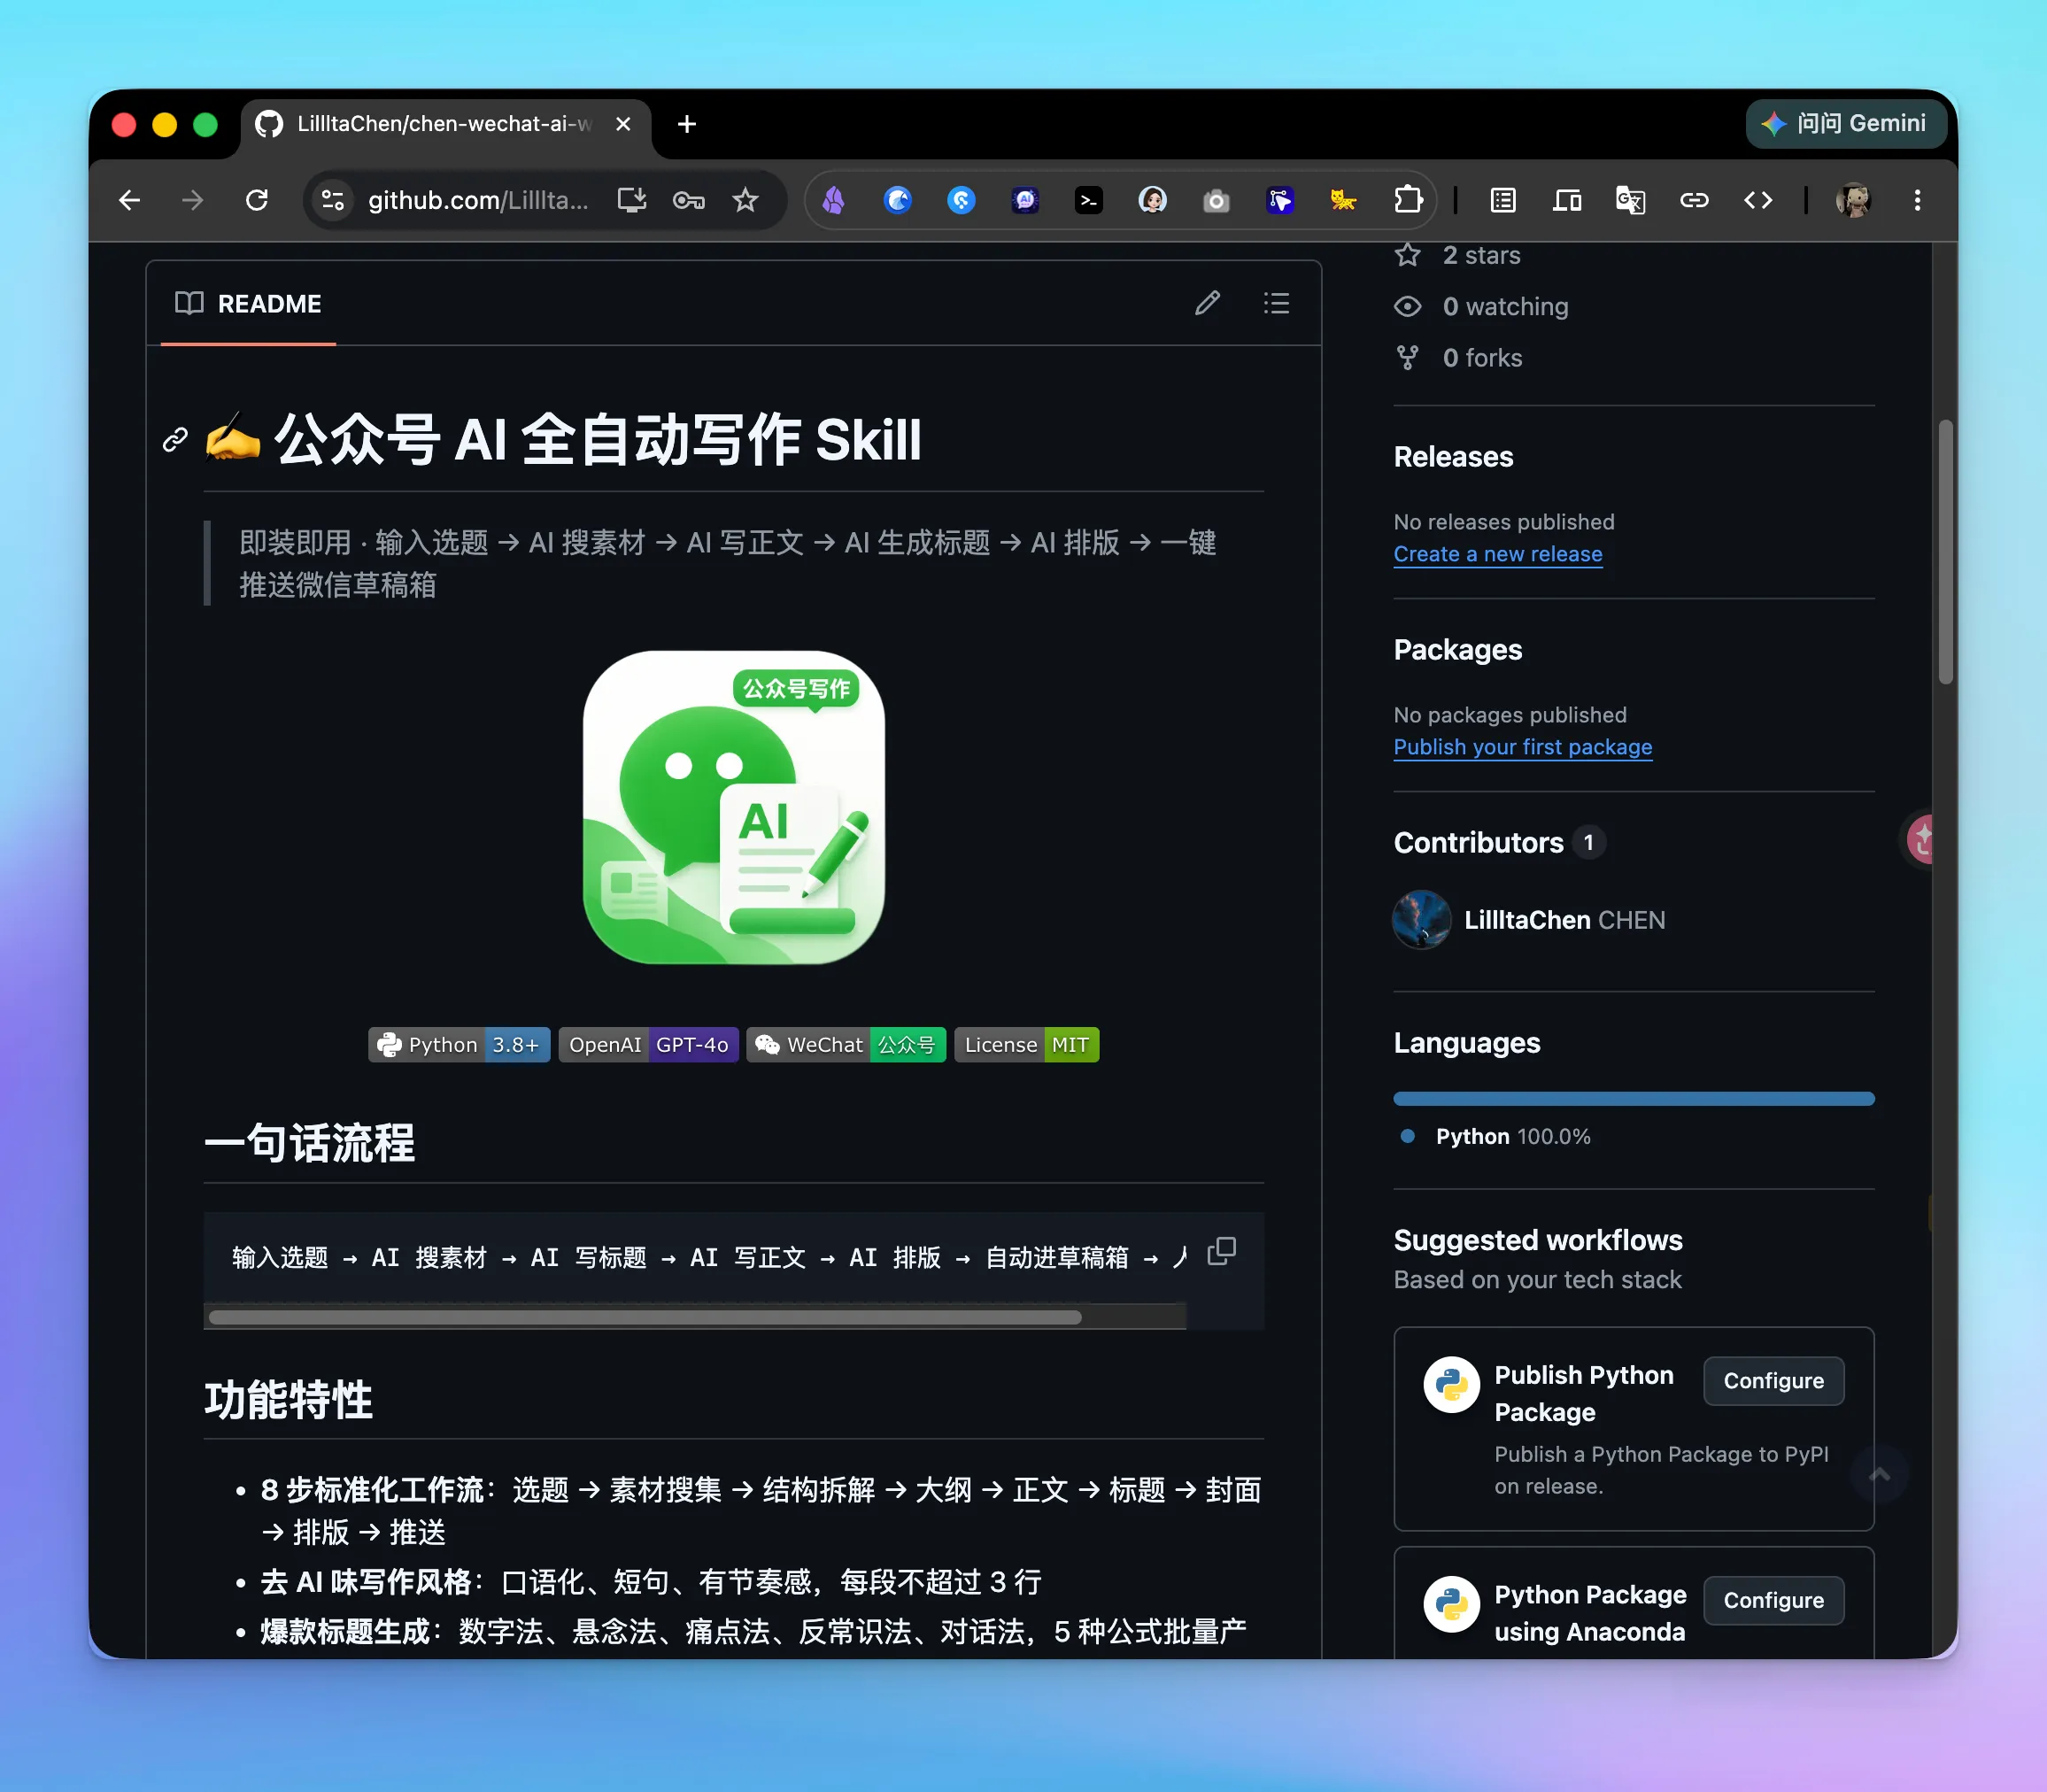Open Chrome three-dot menu
Image resolution: width=2047 pixels, height=1792 pixels.
coord(1917,200)
